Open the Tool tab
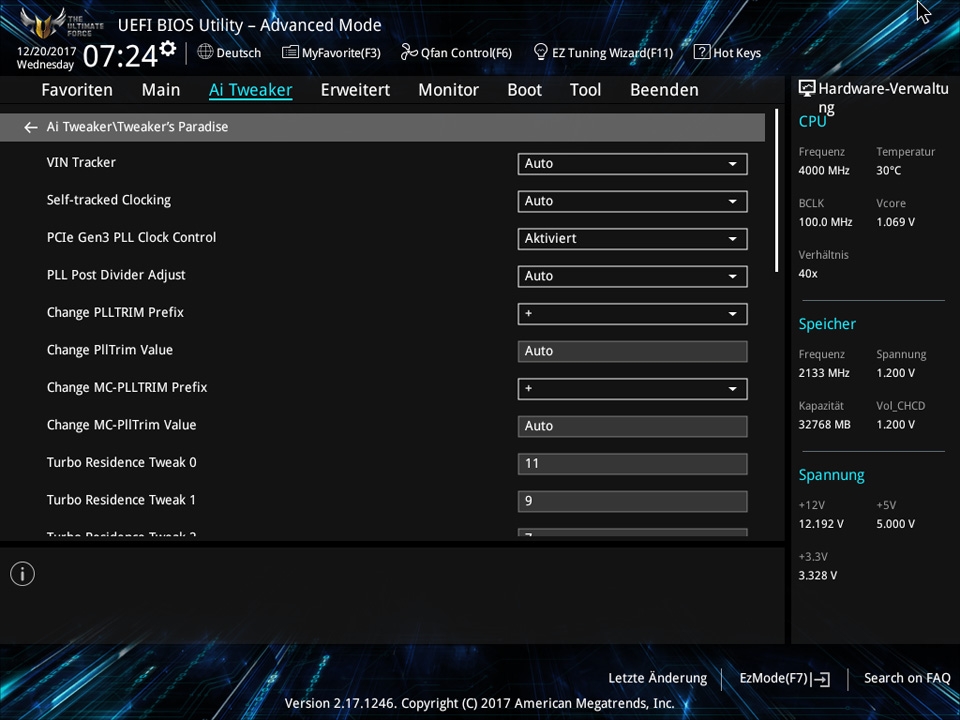The width and height of the screenshot is (960, 720). pos(585,90)
